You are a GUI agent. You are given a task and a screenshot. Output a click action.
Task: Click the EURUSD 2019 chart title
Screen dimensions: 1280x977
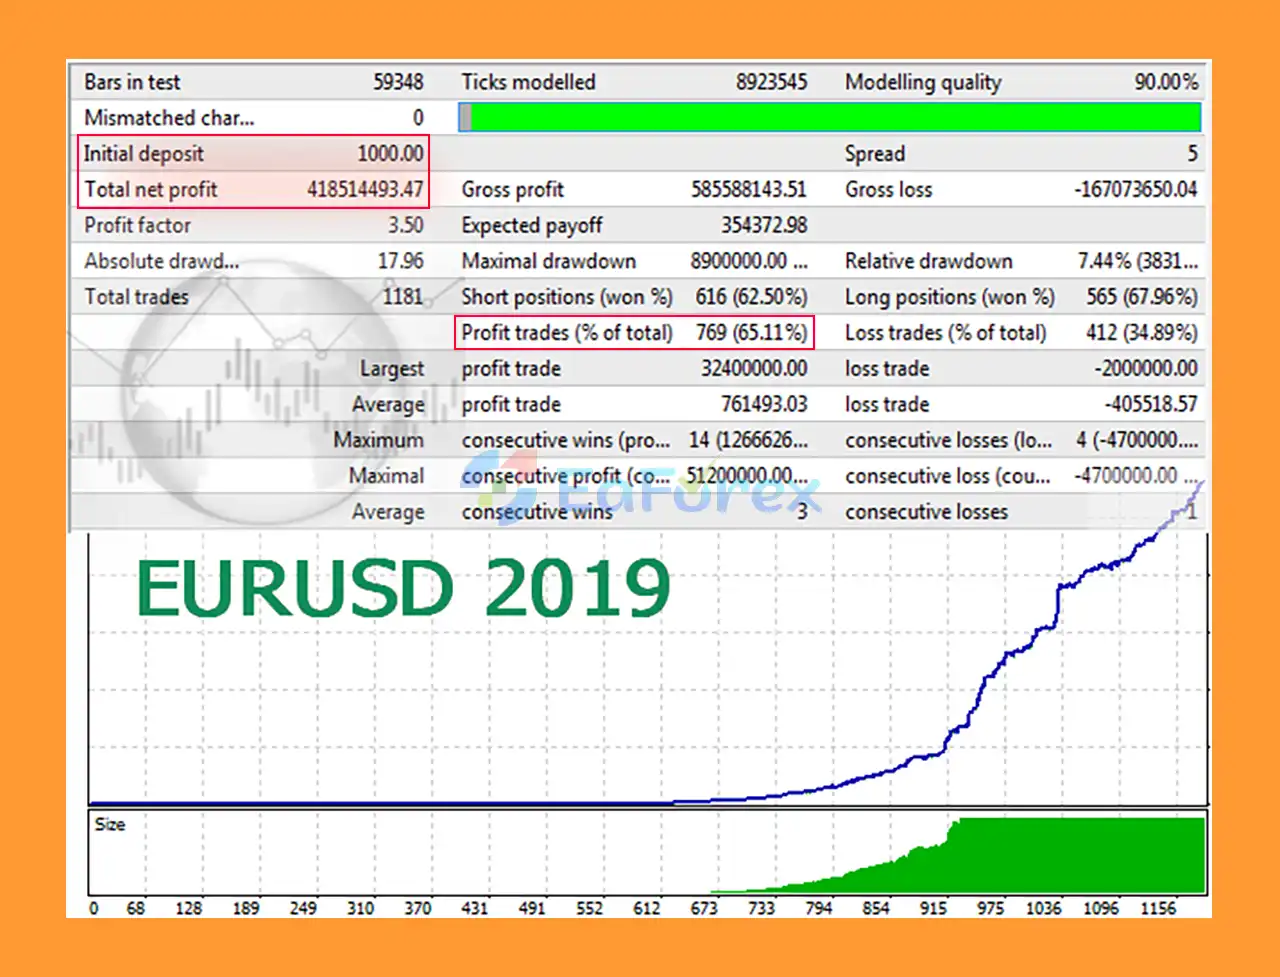point(403,588)
